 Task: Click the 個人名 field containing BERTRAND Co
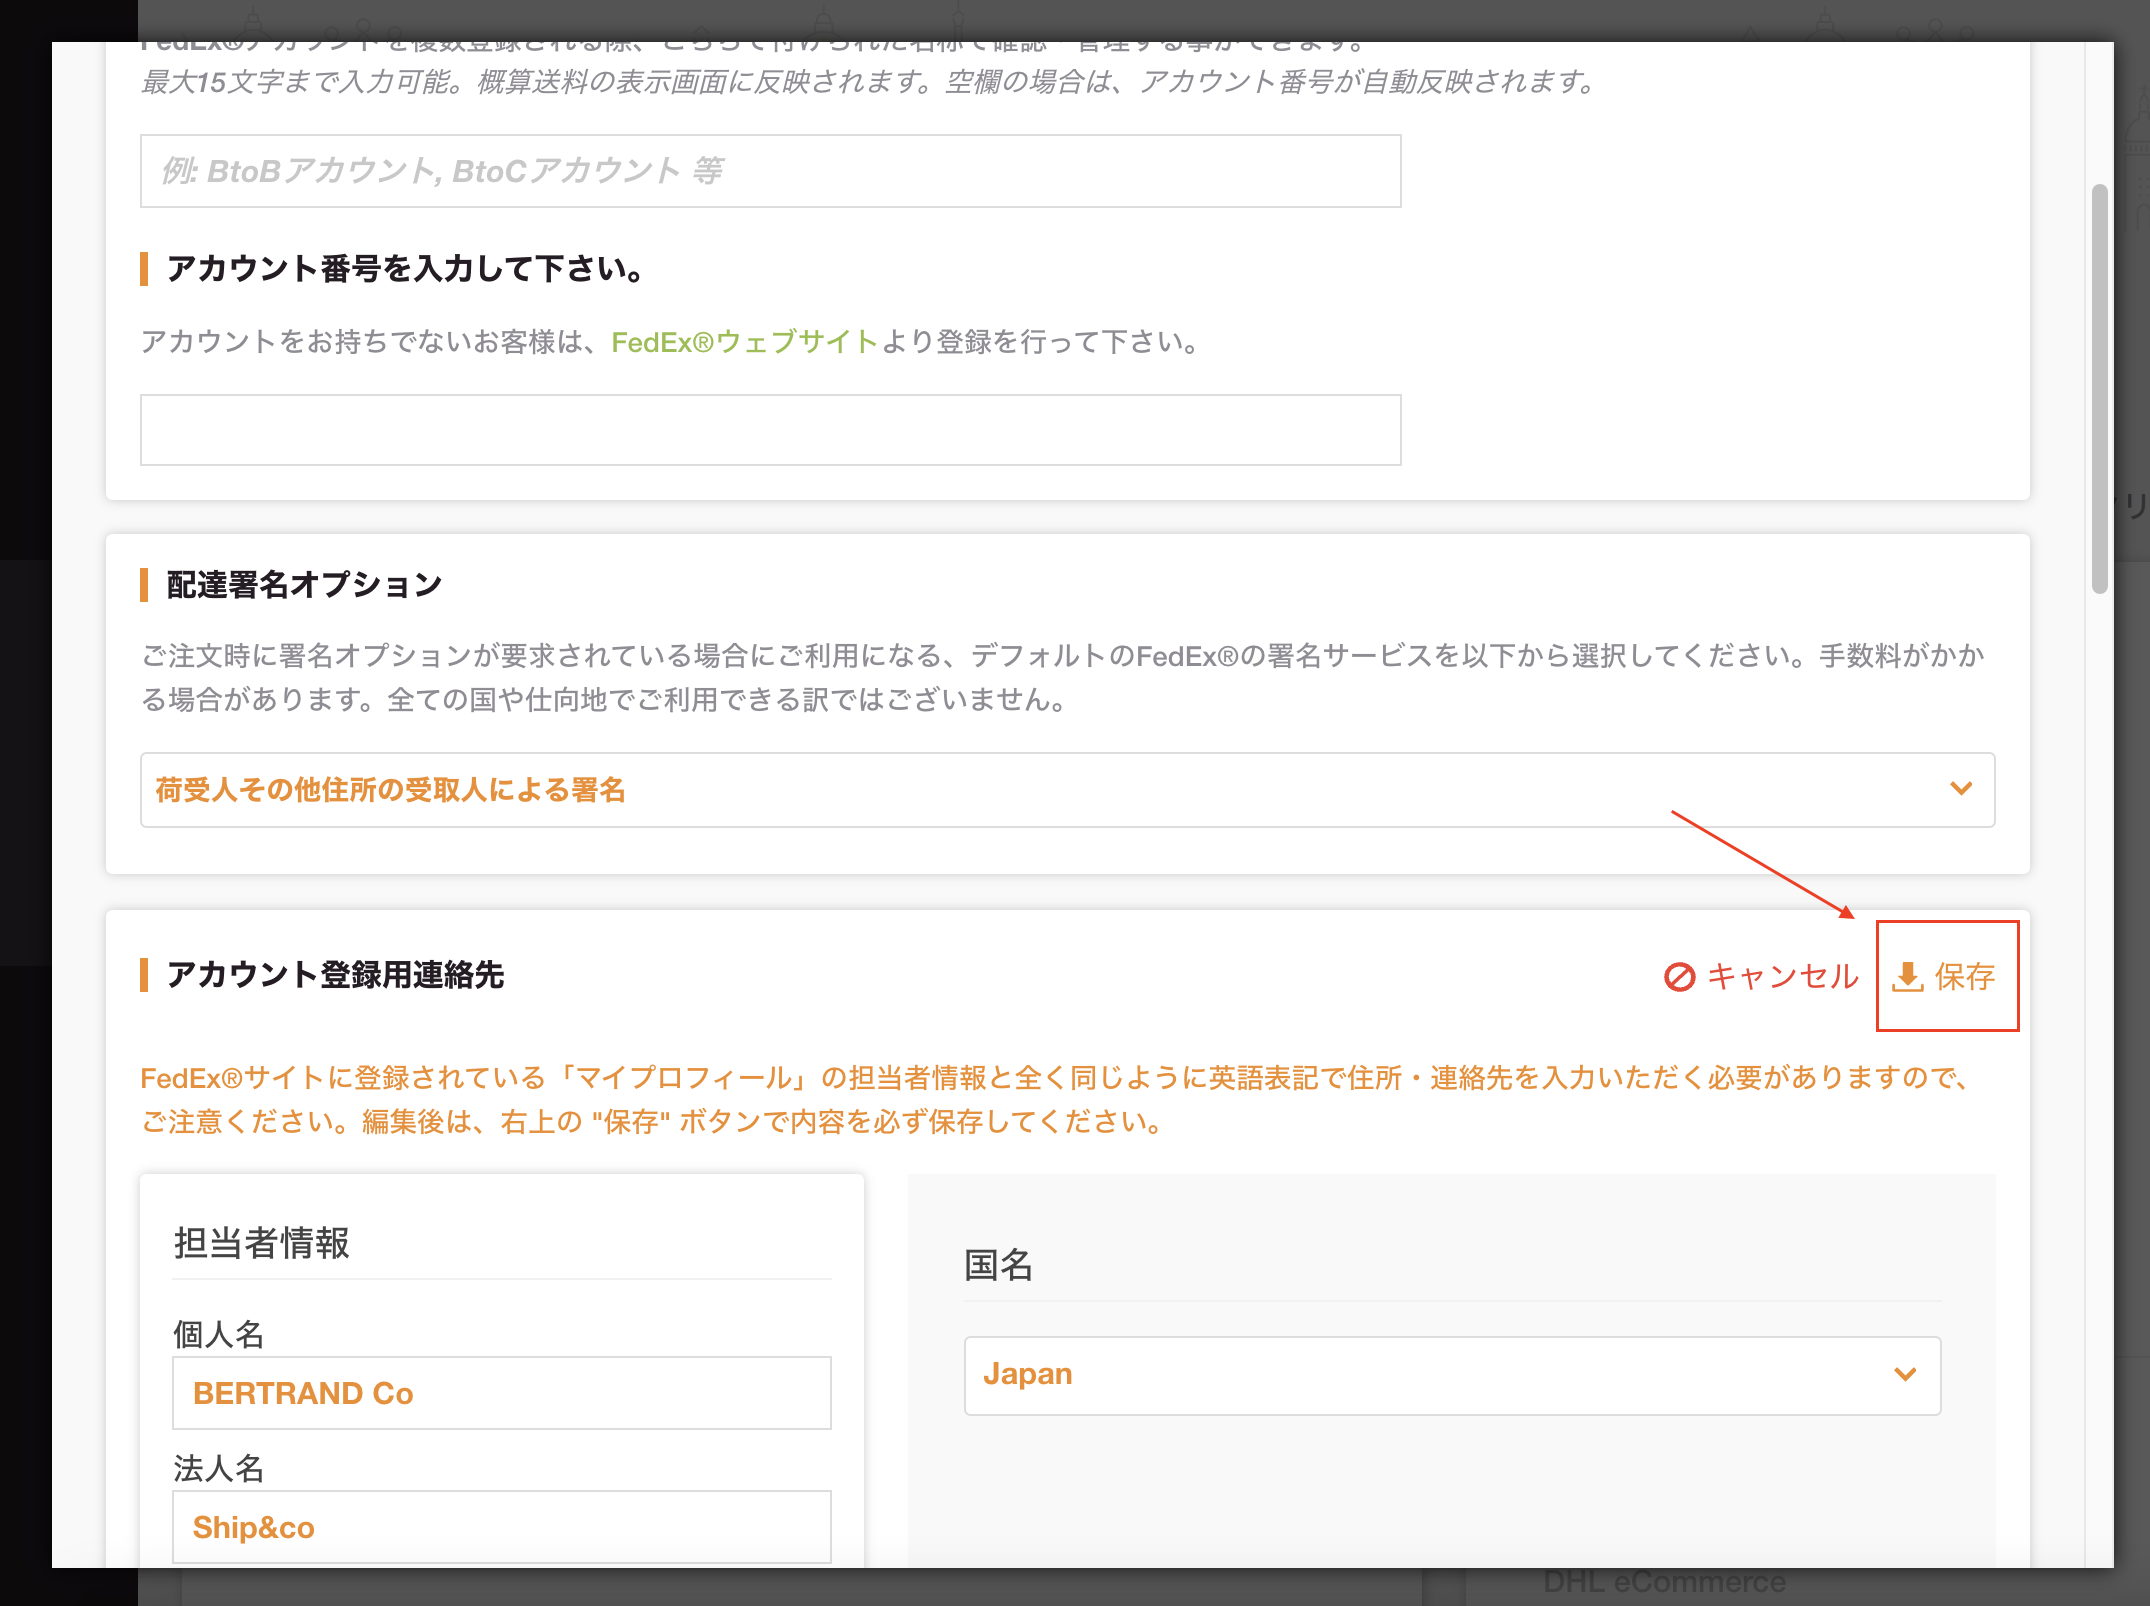[x=501, y=1393]
